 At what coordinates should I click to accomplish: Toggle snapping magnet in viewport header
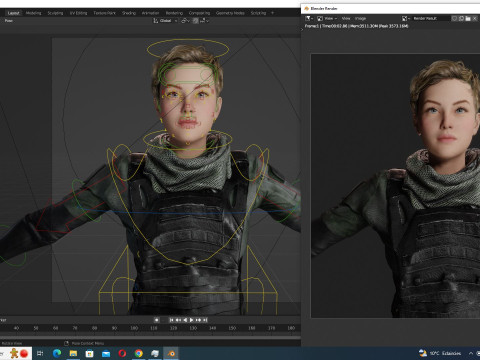click(196, 21)
